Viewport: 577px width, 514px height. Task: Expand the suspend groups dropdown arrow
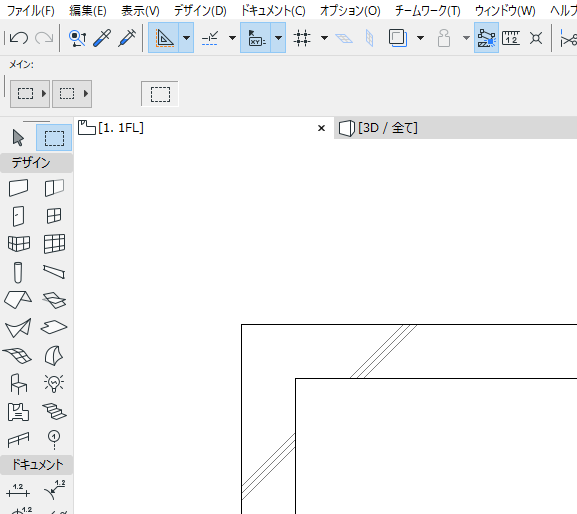coord(466,38)
